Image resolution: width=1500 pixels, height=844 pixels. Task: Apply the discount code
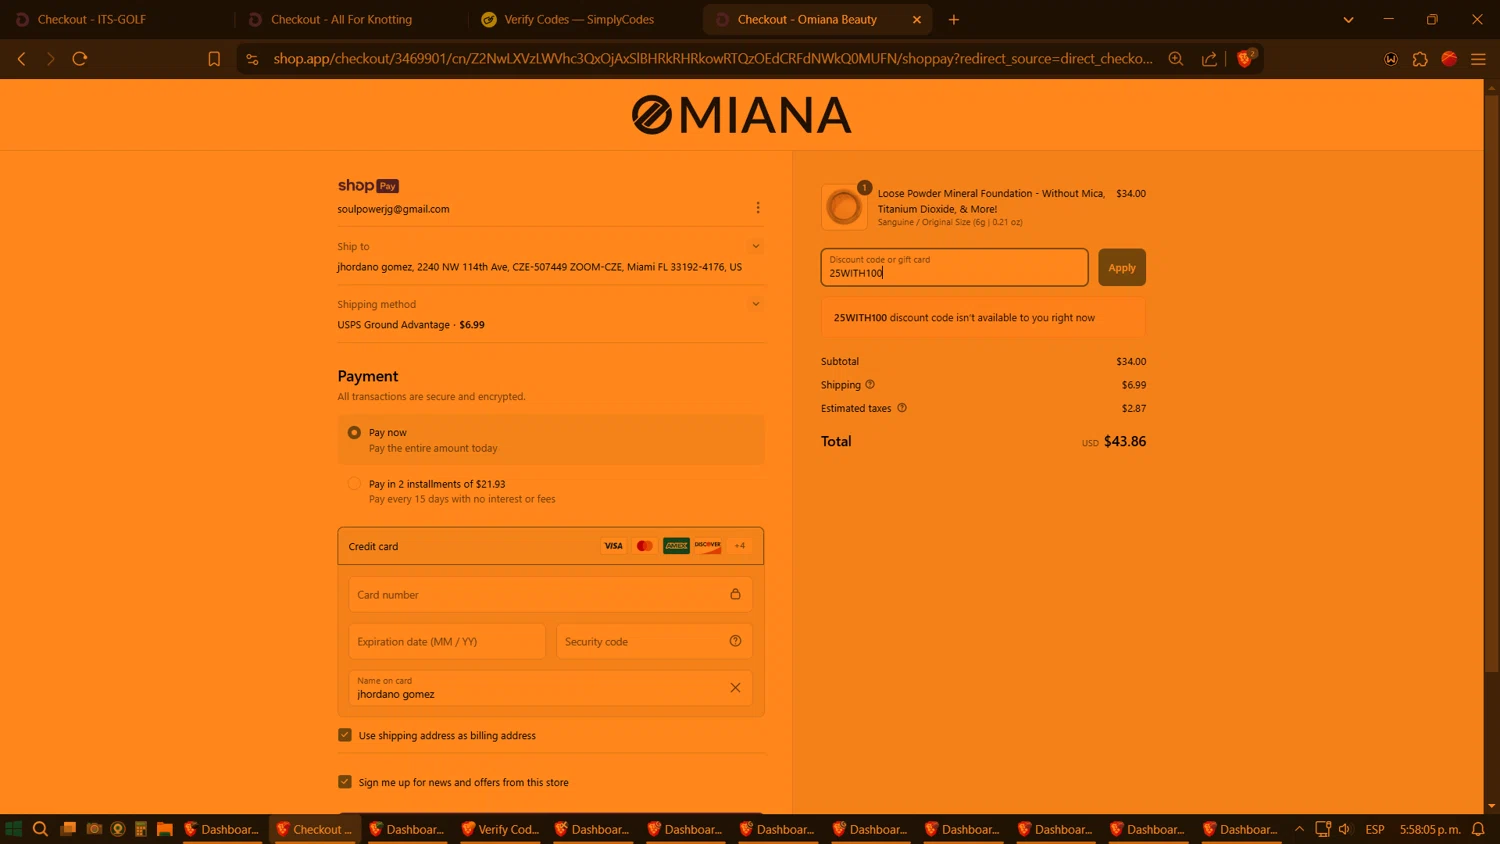1122,267
